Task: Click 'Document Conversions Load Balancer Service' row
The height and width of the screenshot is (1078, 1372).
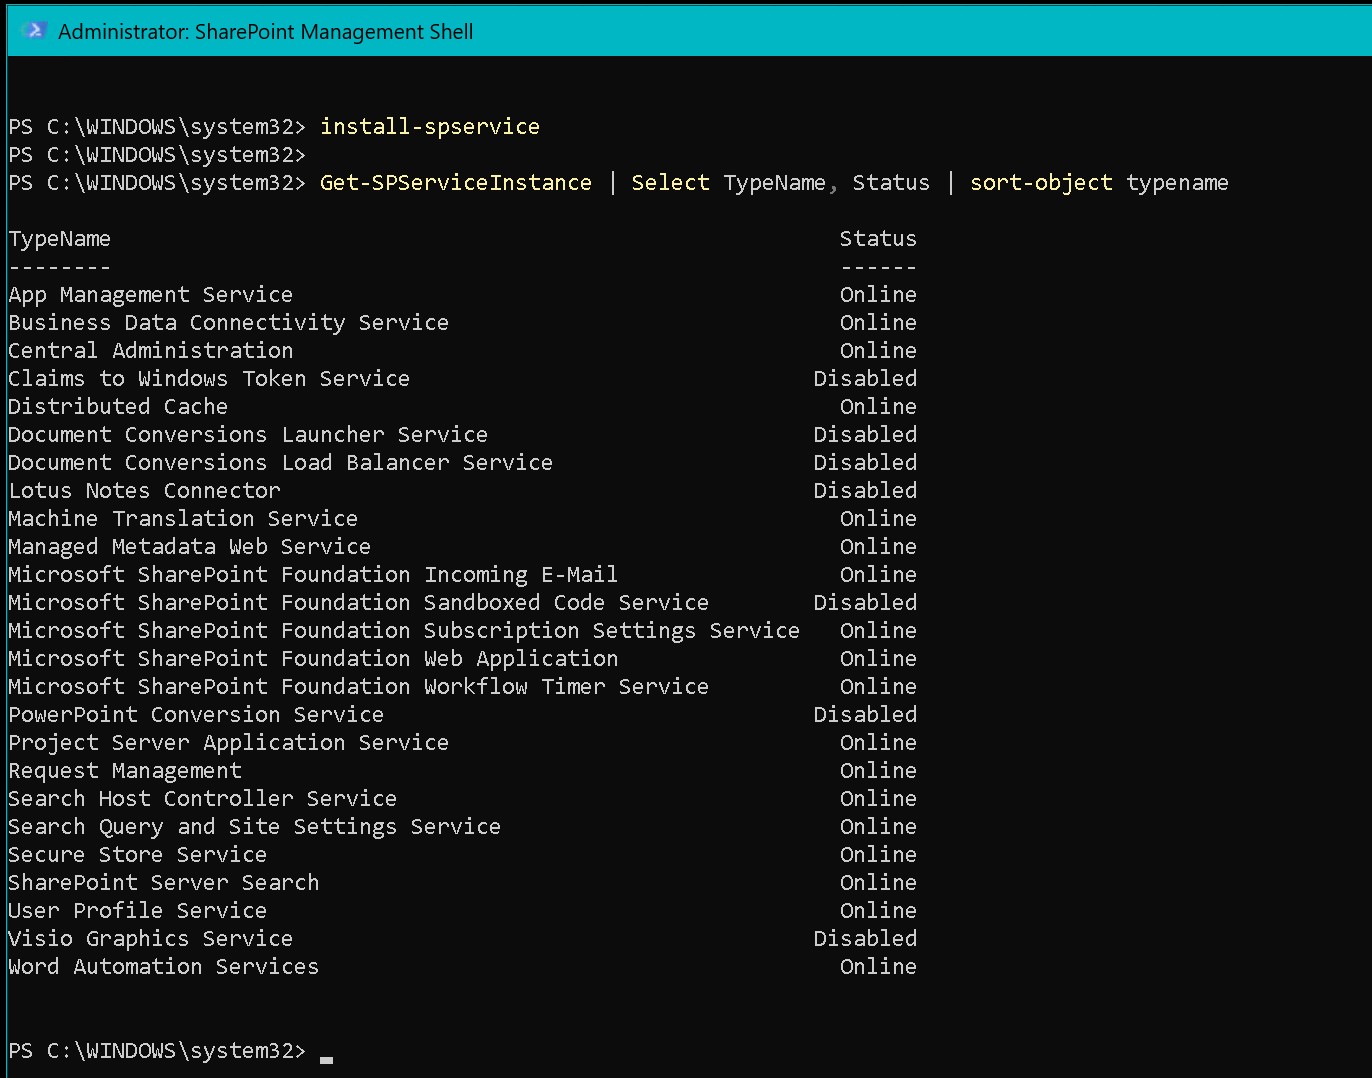Action: pyautogui.click(x=463, y=463)
